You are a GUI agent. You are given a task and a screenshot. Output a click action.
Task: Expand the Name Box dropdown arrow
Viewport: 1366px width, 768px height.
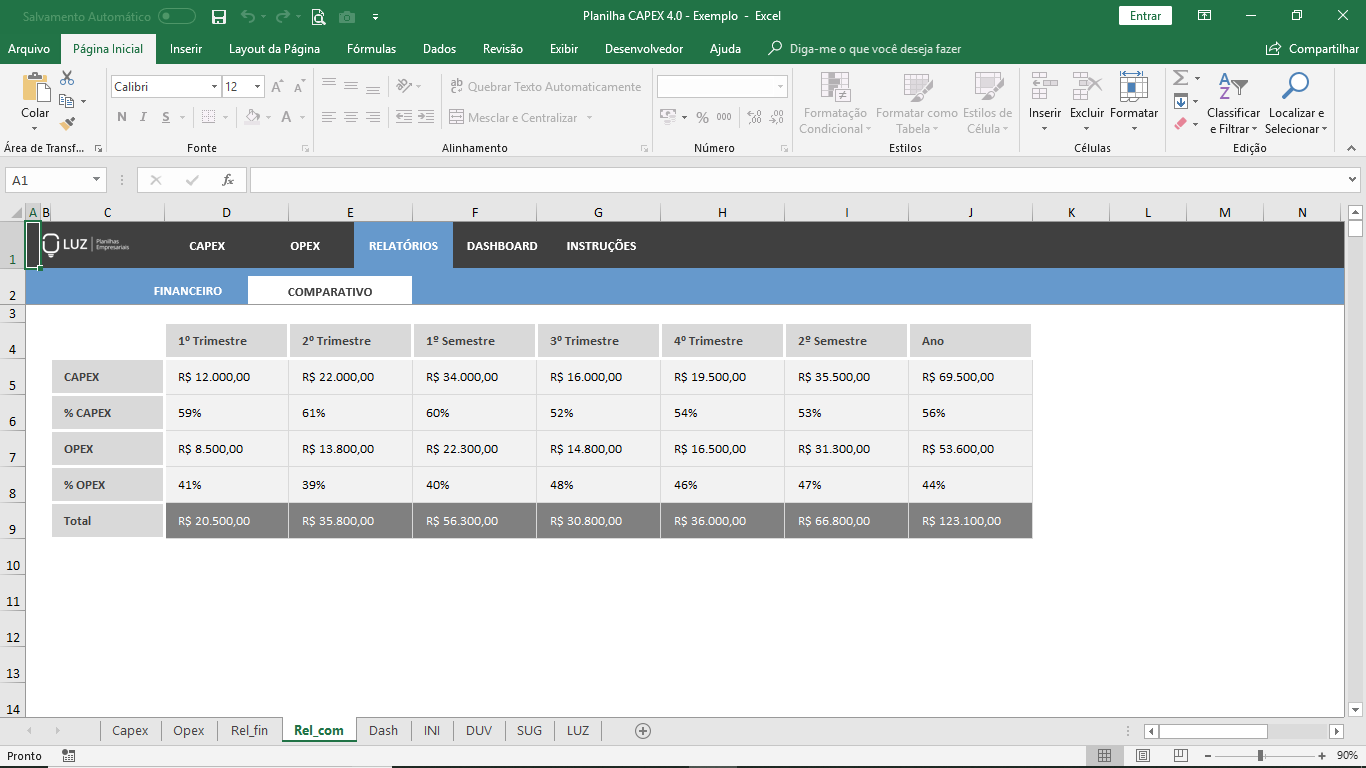[97, 180]
